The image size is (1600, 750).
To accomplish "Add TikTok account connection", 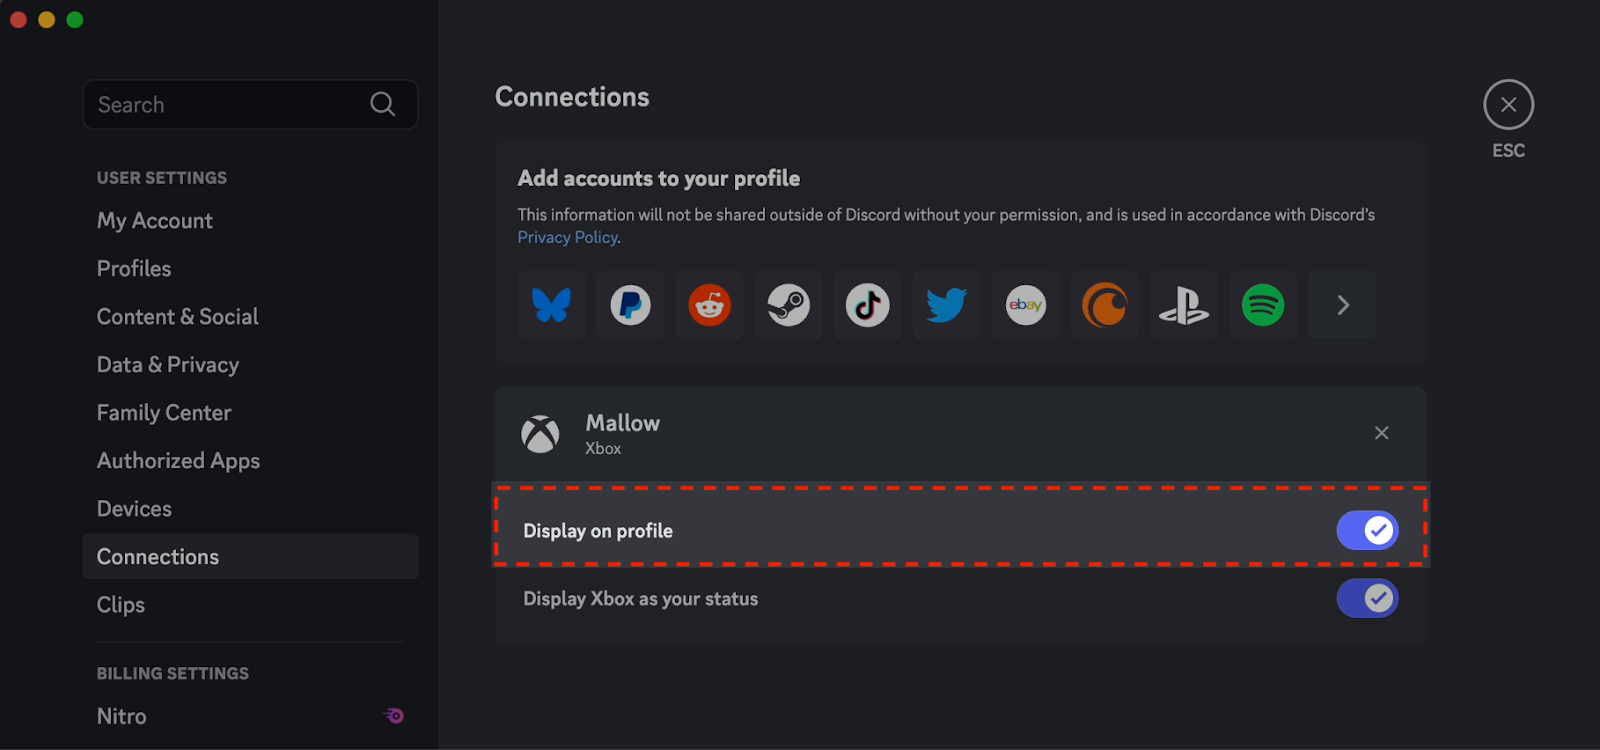I will 868,305.
